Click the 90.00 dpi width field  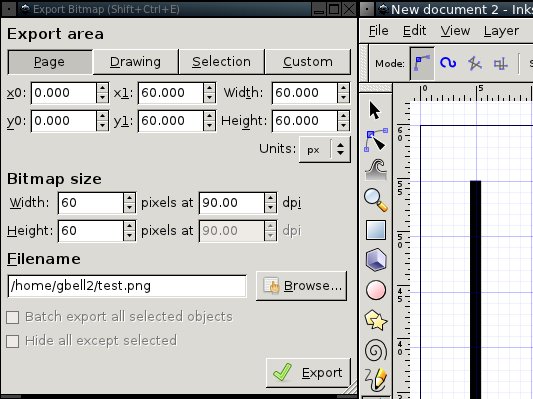(x=232, y=203)
